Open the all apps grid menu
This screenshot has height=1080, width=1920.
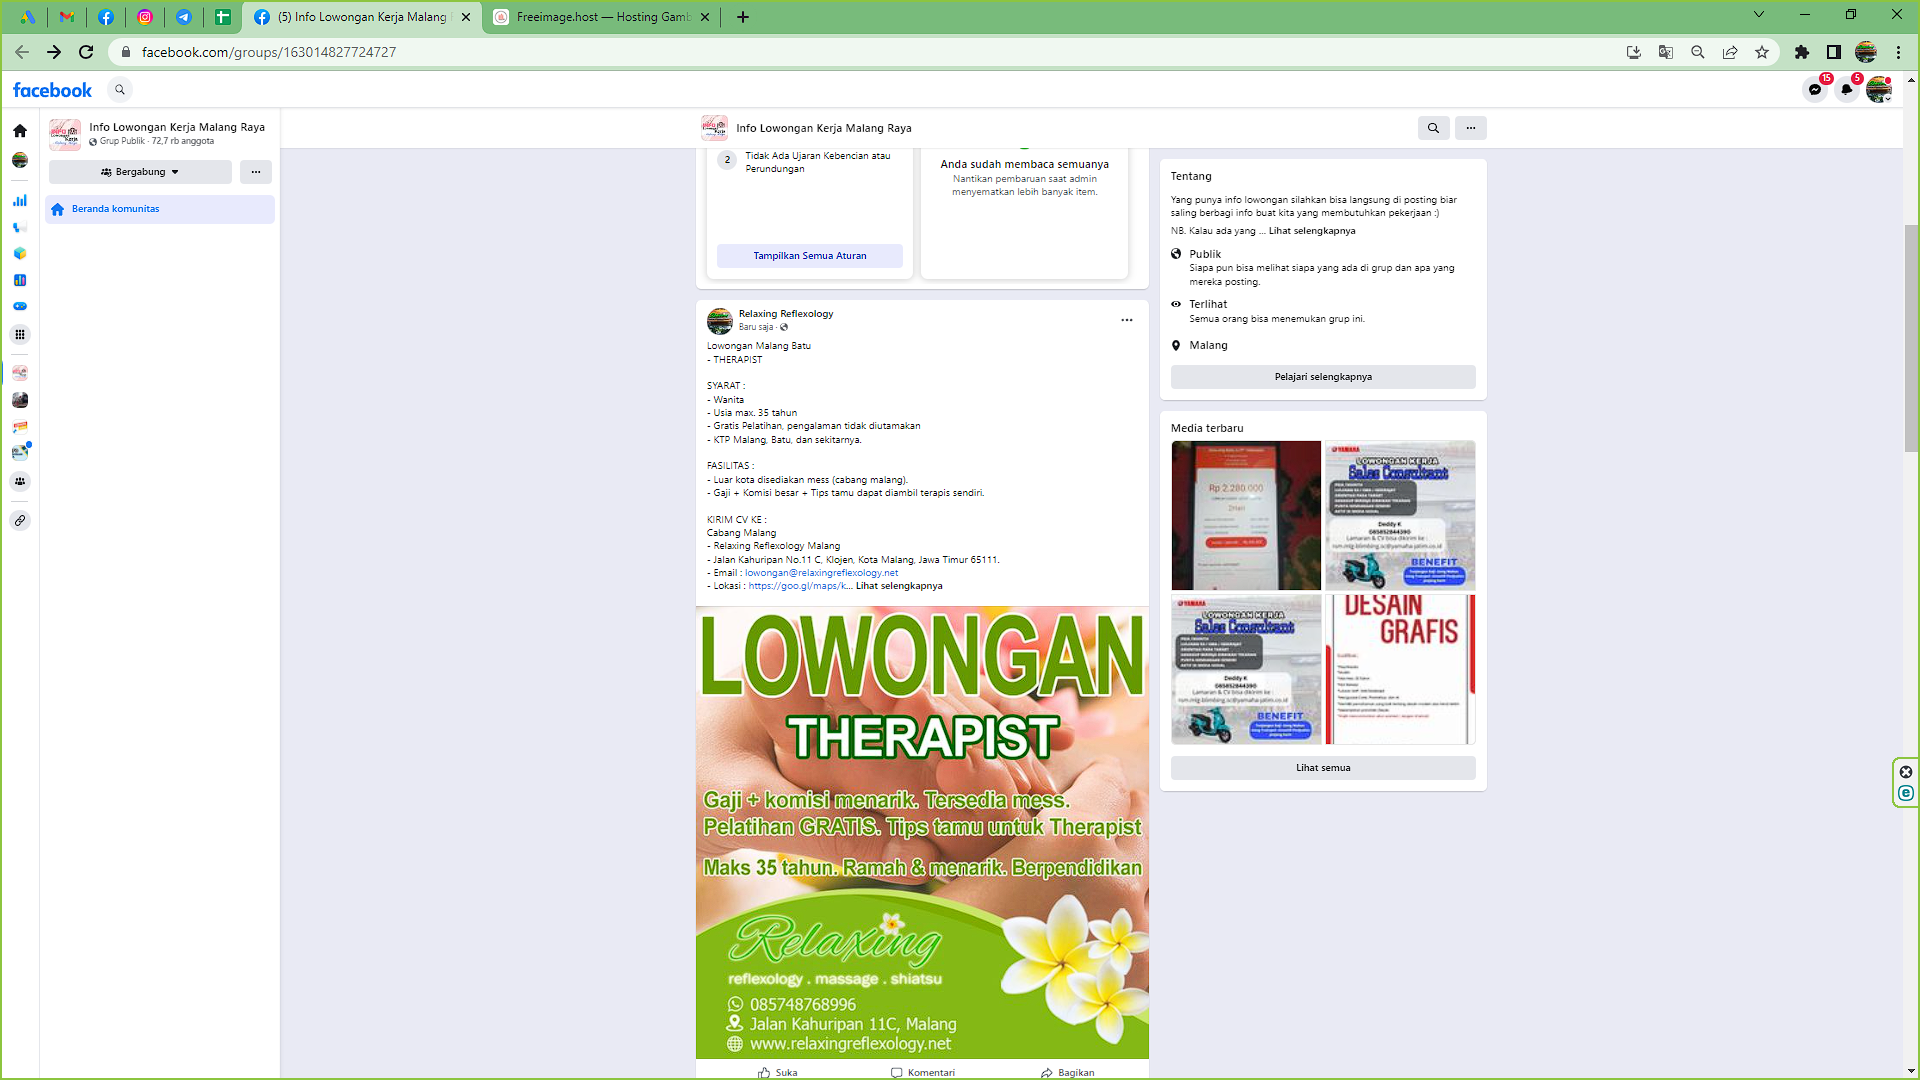20,335
